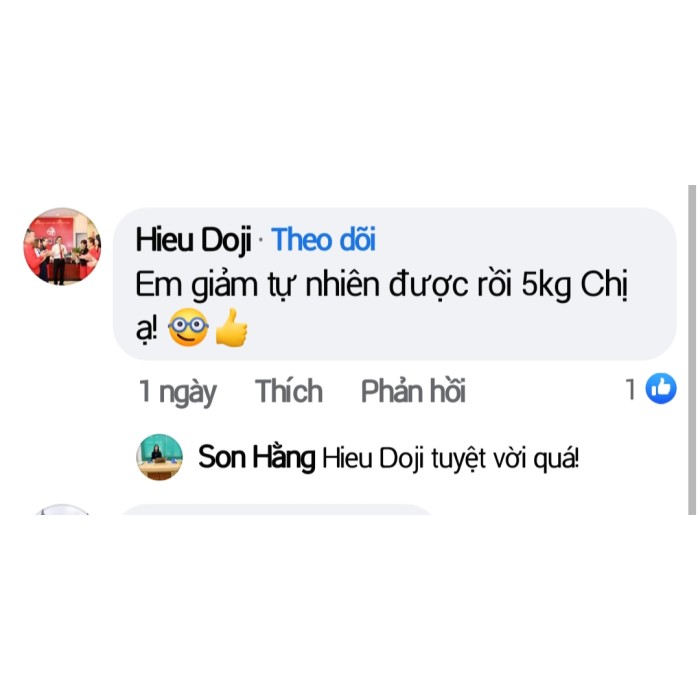Open Hieu Doji's profile picture
The height and width of the screenshot is (700, 700).
[x=62, y=246]
